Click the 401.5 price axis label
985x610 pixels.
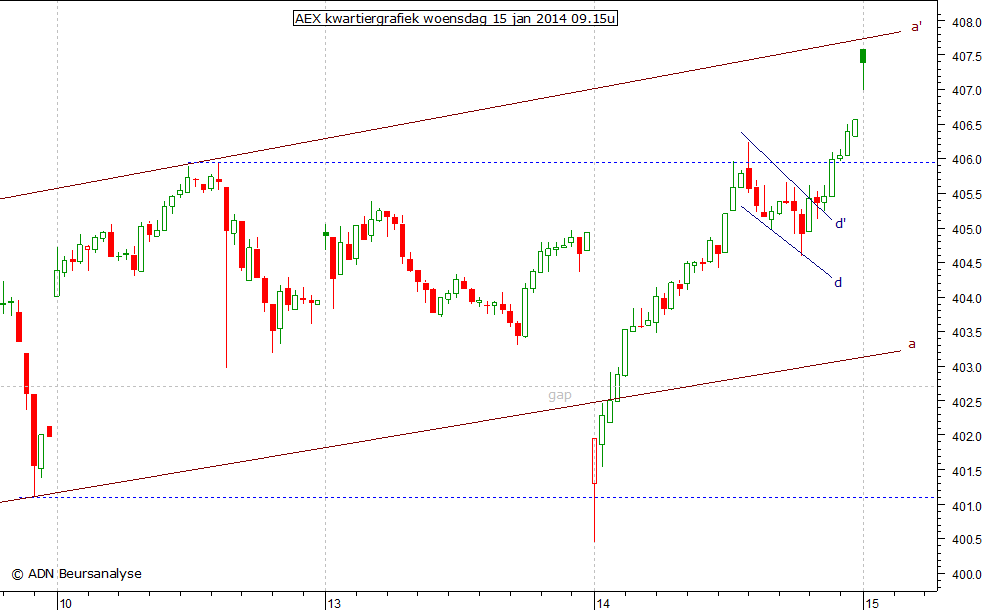tap(966, 471)
